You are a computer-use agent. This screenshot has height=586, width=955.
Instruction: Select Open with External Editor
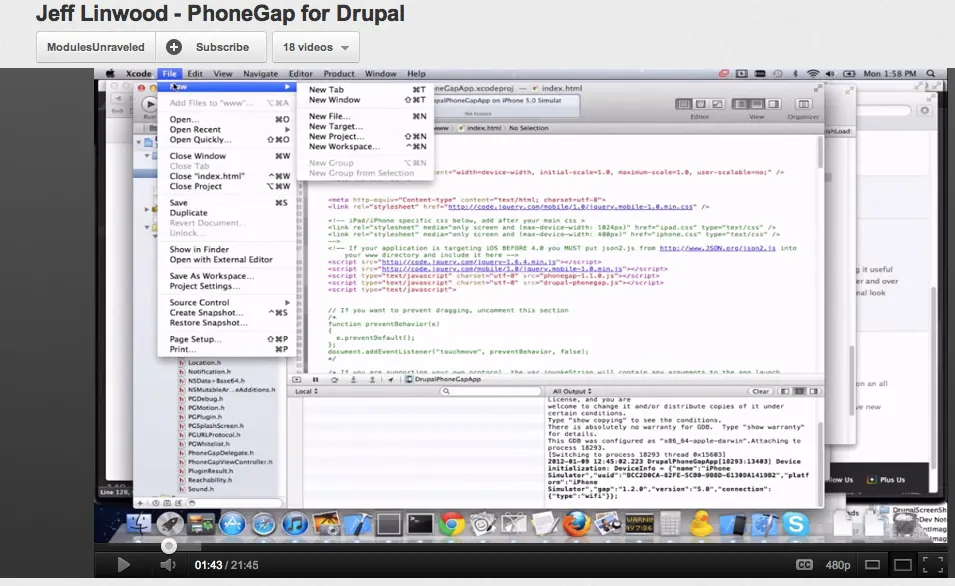click(x=227, y=259)
